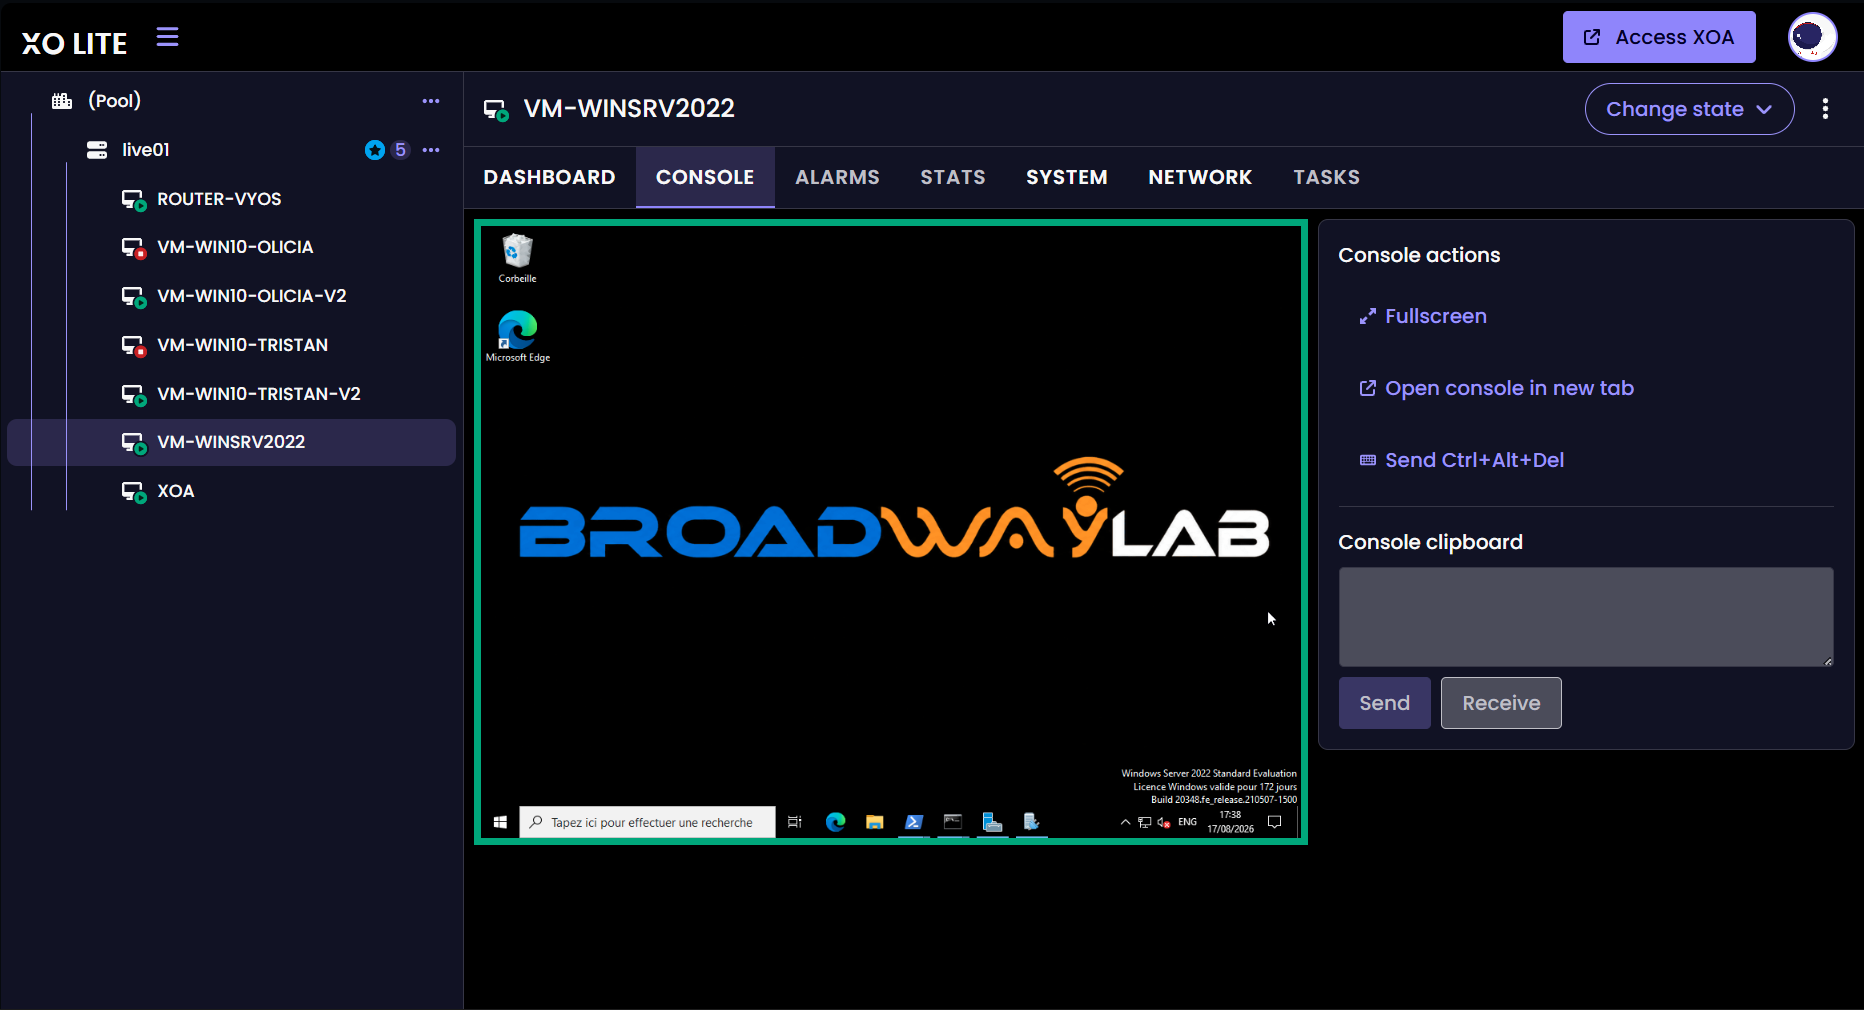The image size is (1864, 1010).
Task: Click the Fullscreen console action
Action: pyautogui.click(x=1423, y=316)
